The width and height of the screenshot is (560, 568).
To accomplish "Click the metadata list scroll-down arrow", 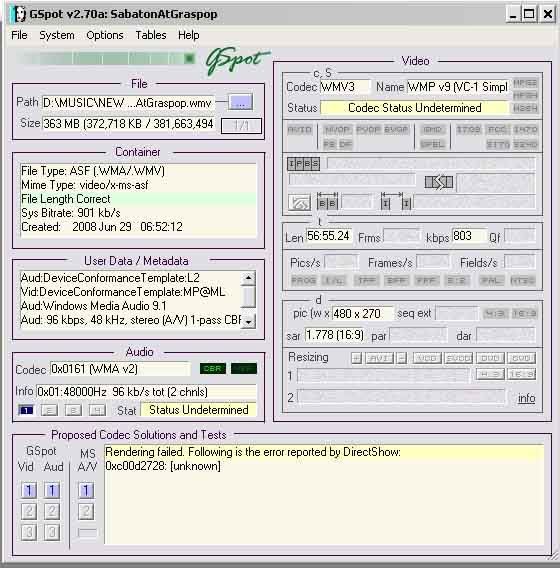I will click(248, 321).
